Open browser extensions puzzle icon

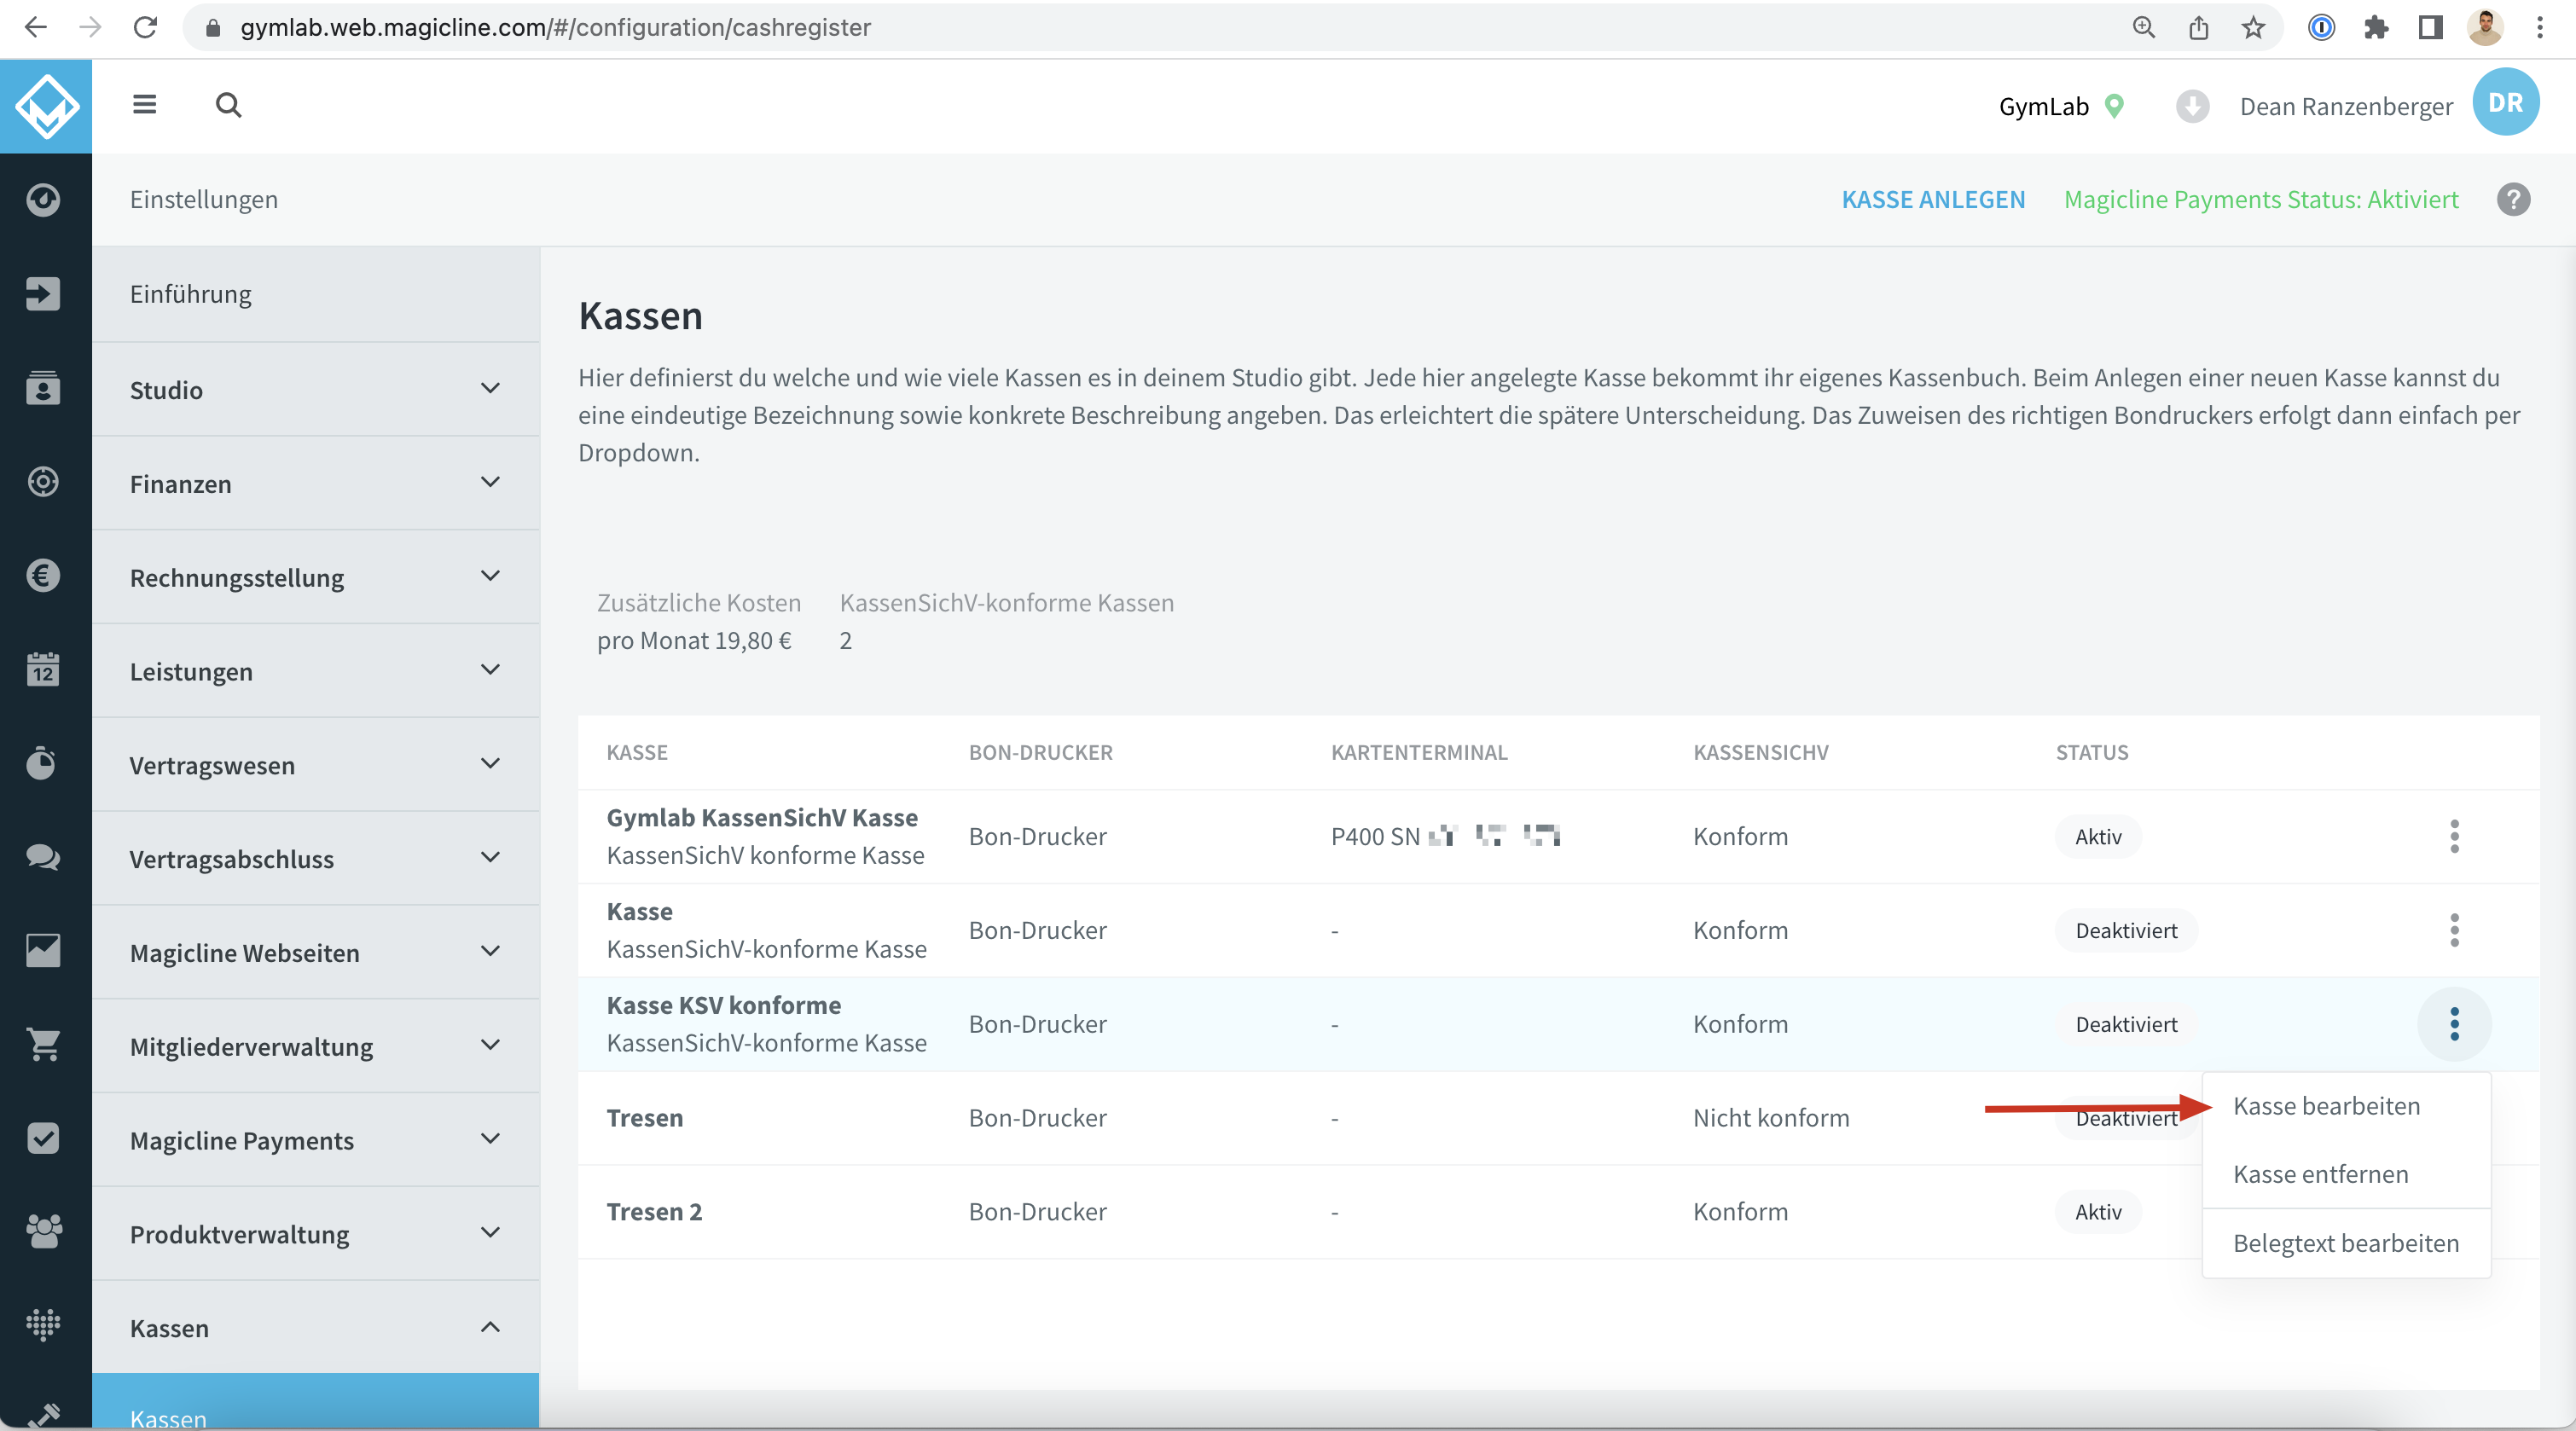[2376, 28]
